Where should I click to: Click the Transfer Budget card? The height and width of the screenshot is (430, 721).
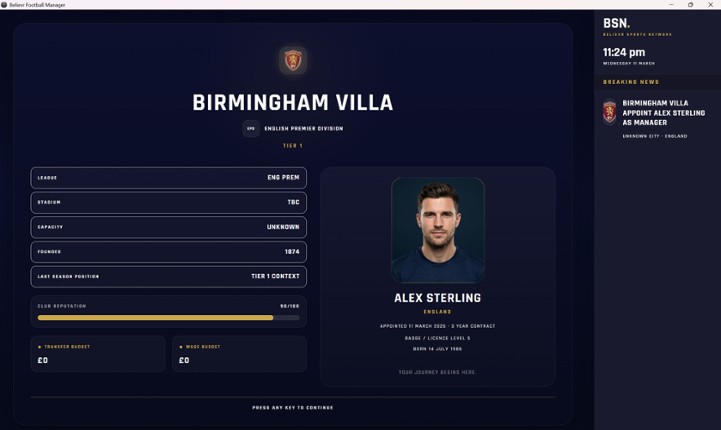(x=98, y=354)
